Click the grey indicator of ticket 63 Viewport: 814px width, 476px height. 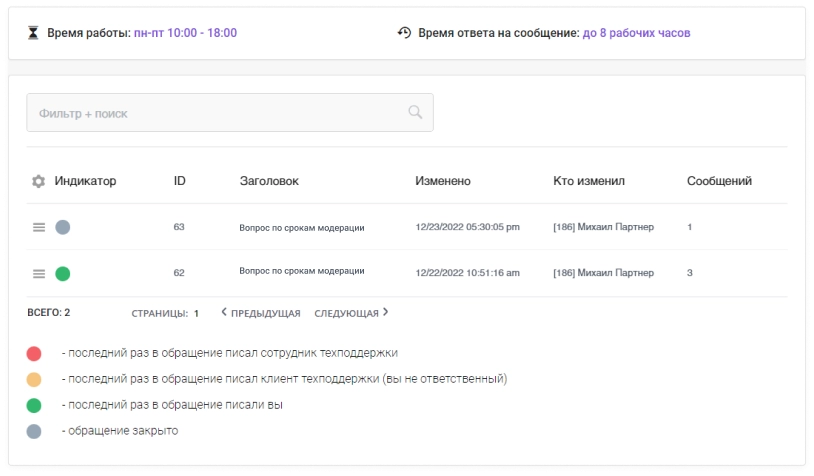point(63,227)
